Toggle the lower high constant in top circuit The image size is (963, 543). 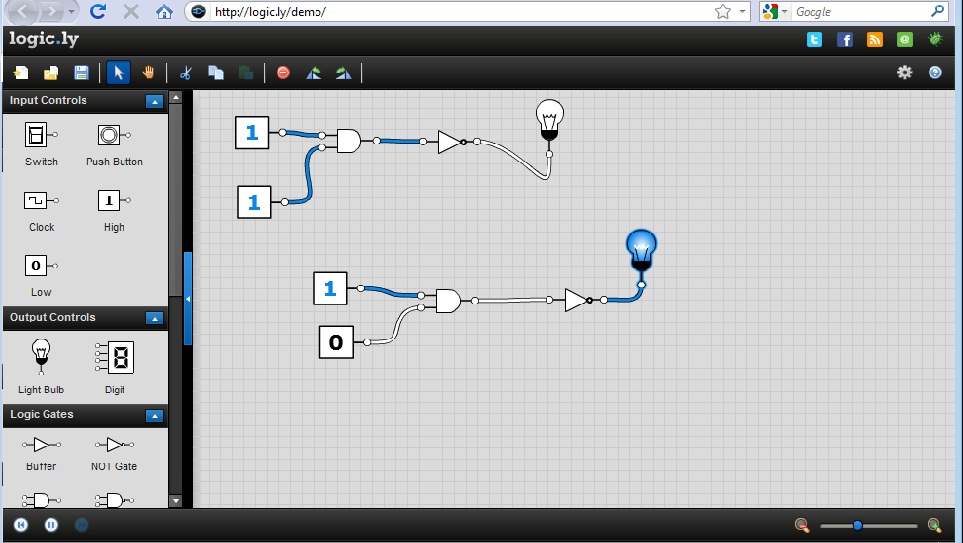(x=254, y=202)
